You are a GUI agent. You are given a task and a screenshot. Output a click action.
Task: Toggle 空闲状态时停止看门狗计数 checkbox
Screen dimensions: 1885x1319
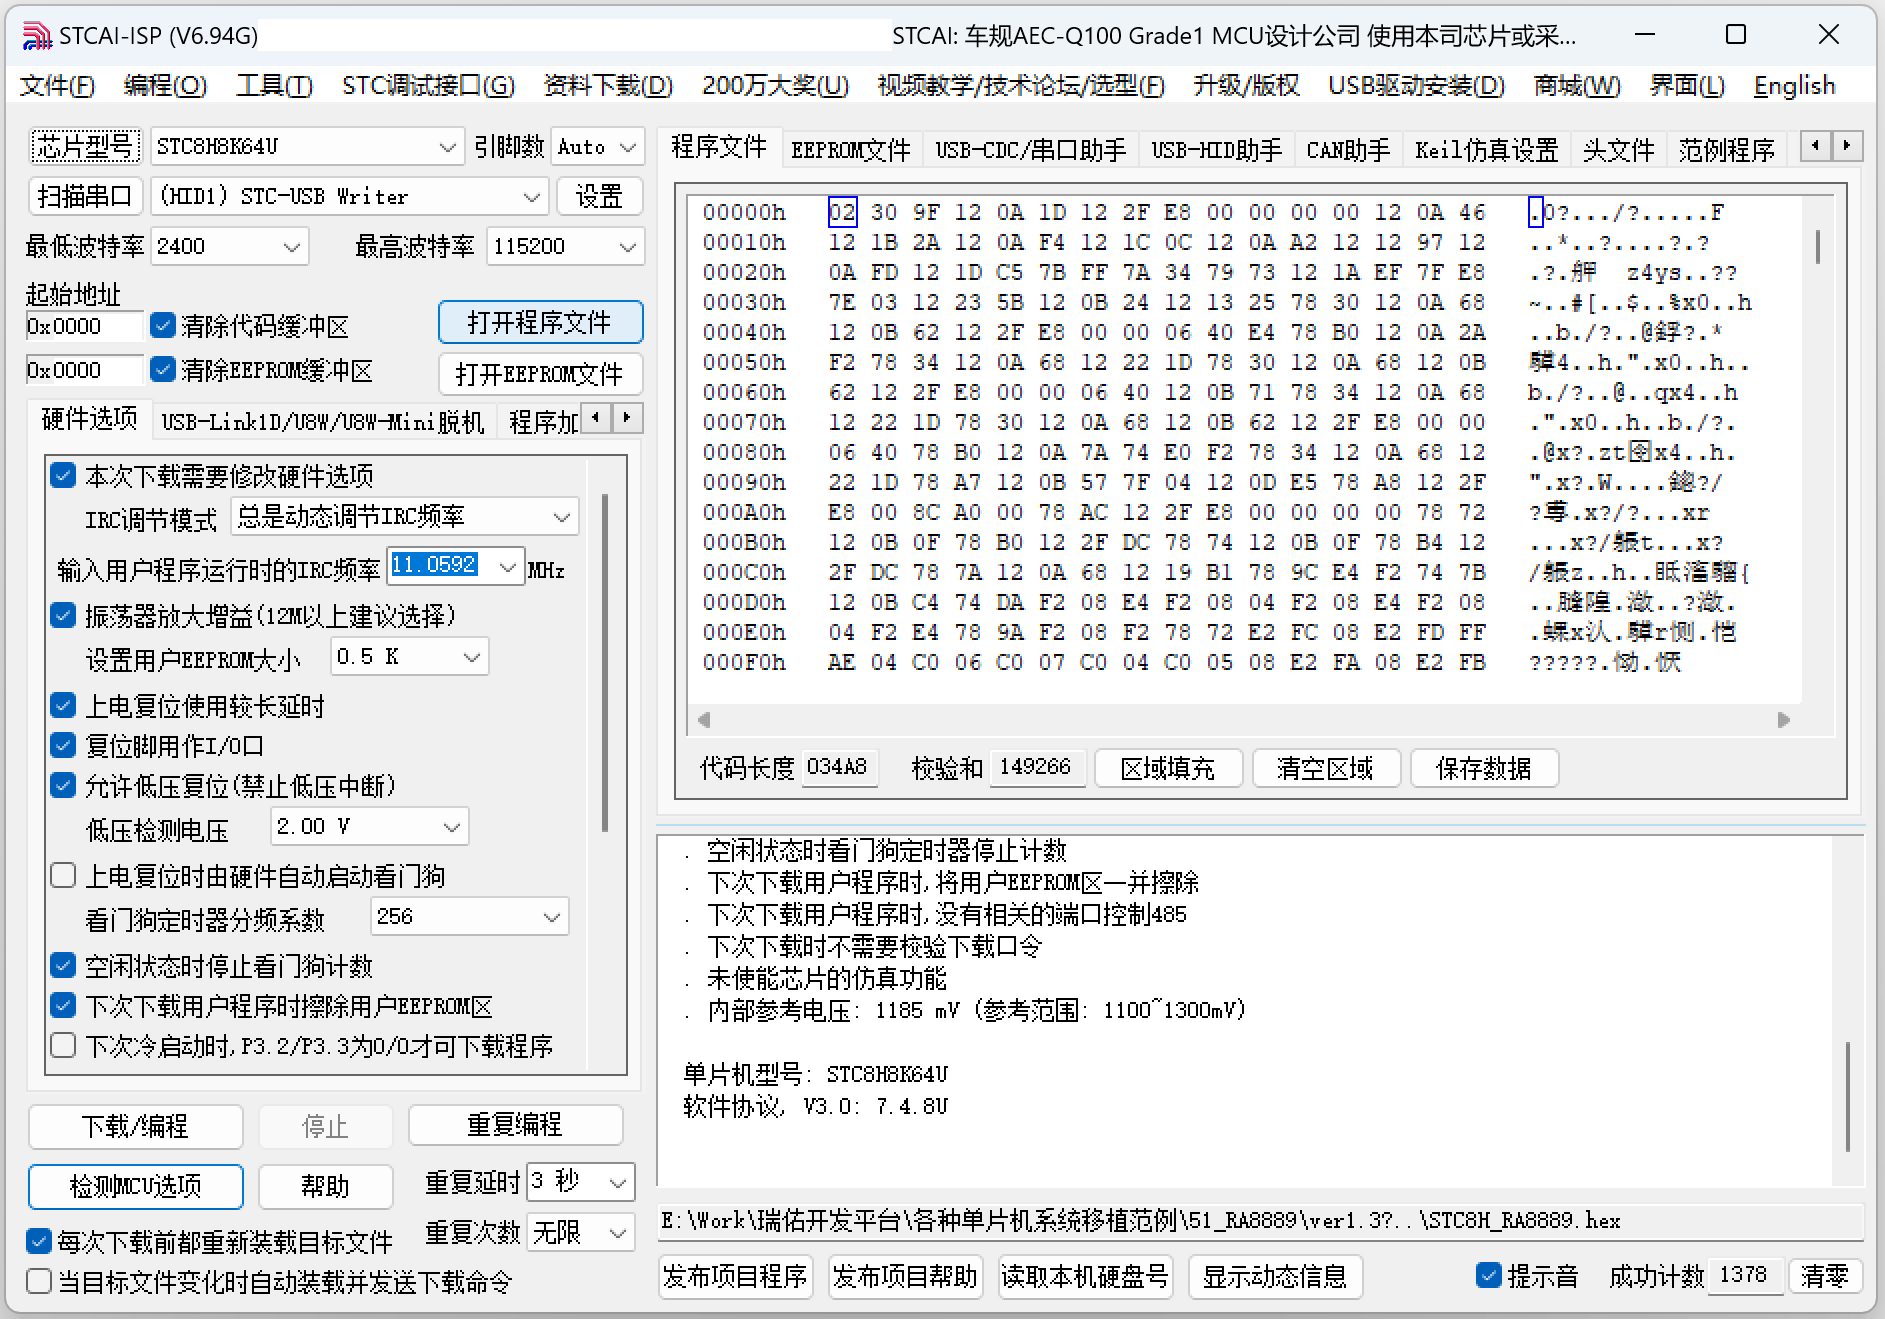(x=63, y=965)
